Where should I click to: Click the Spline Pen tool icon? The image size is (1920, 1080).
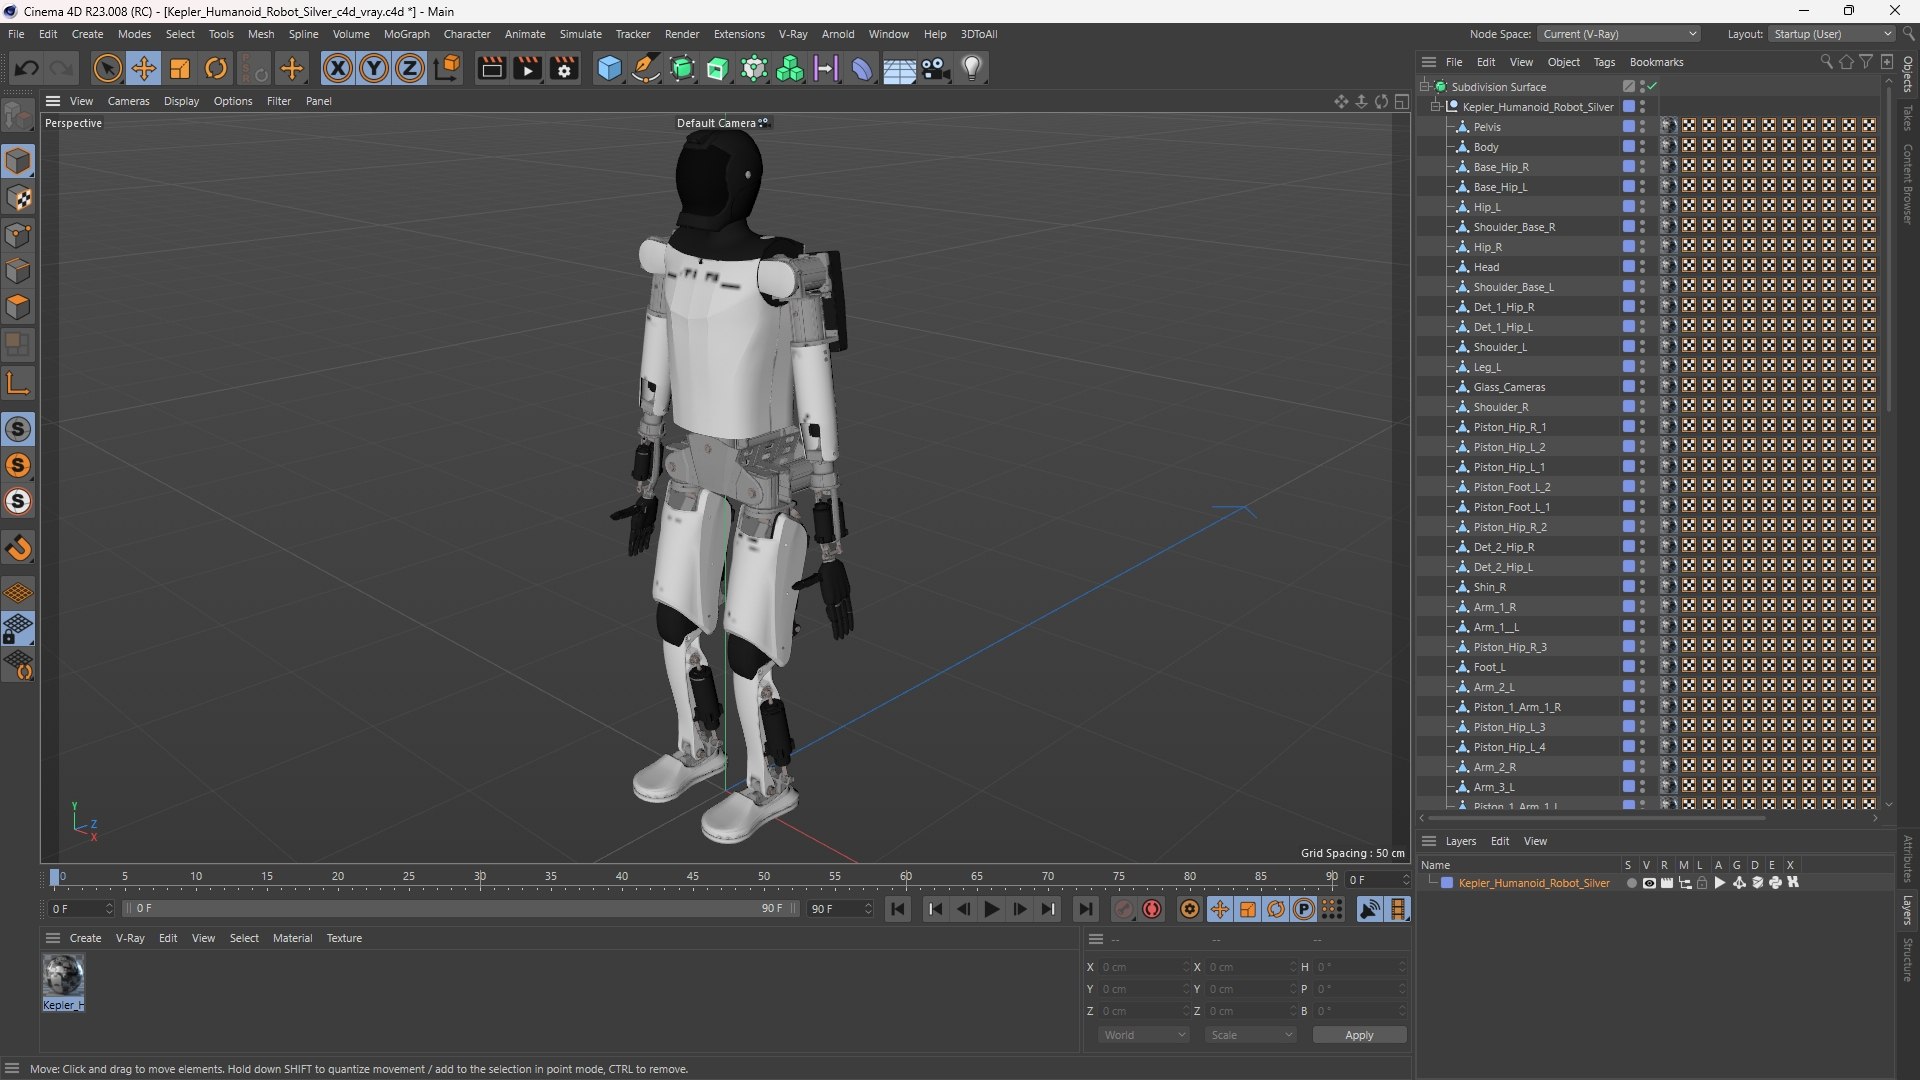click(646, 68)
